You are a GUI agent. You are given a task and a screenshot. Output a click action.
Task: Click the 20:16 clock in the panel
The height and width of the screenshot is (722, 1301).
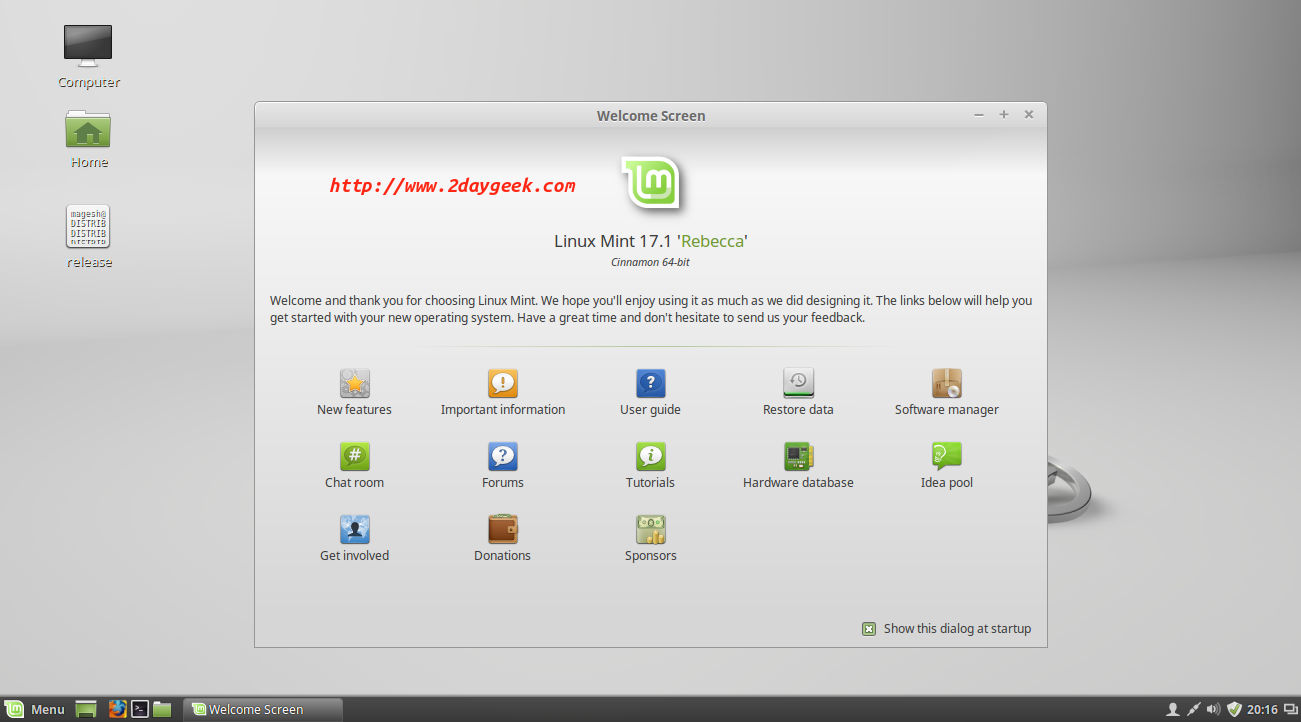point(1262,710)
